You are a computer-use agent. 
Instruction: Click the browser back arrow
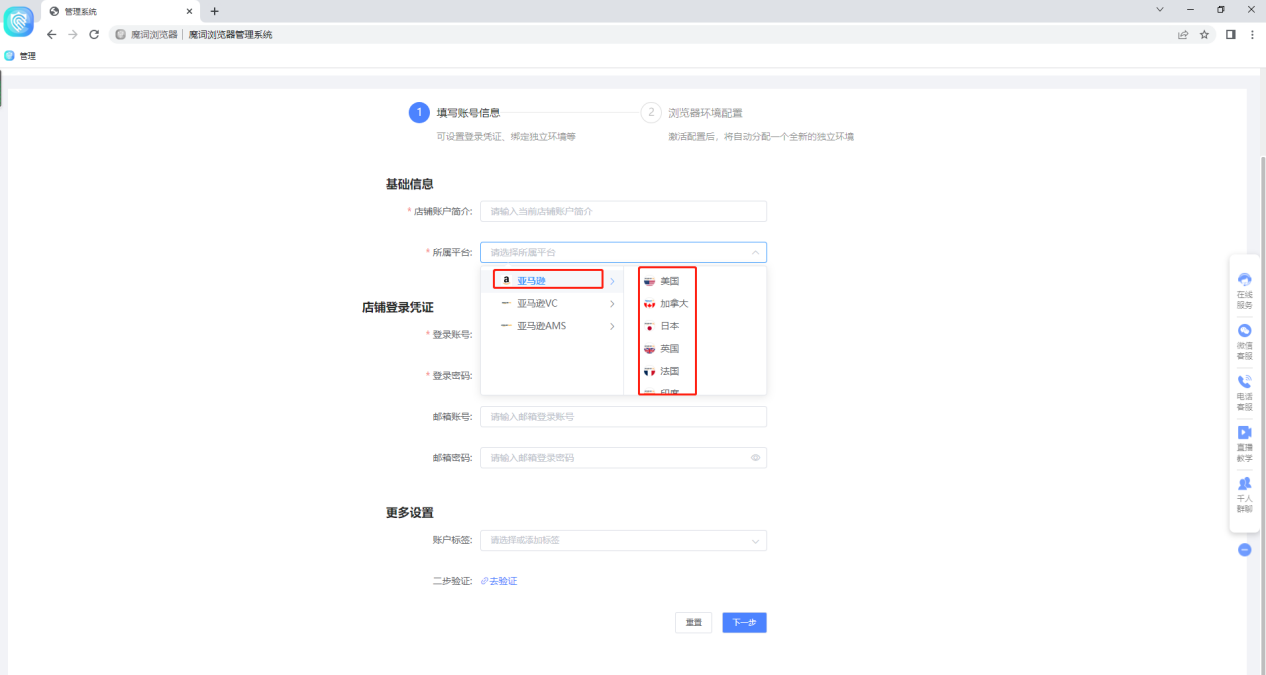point(52,34)
